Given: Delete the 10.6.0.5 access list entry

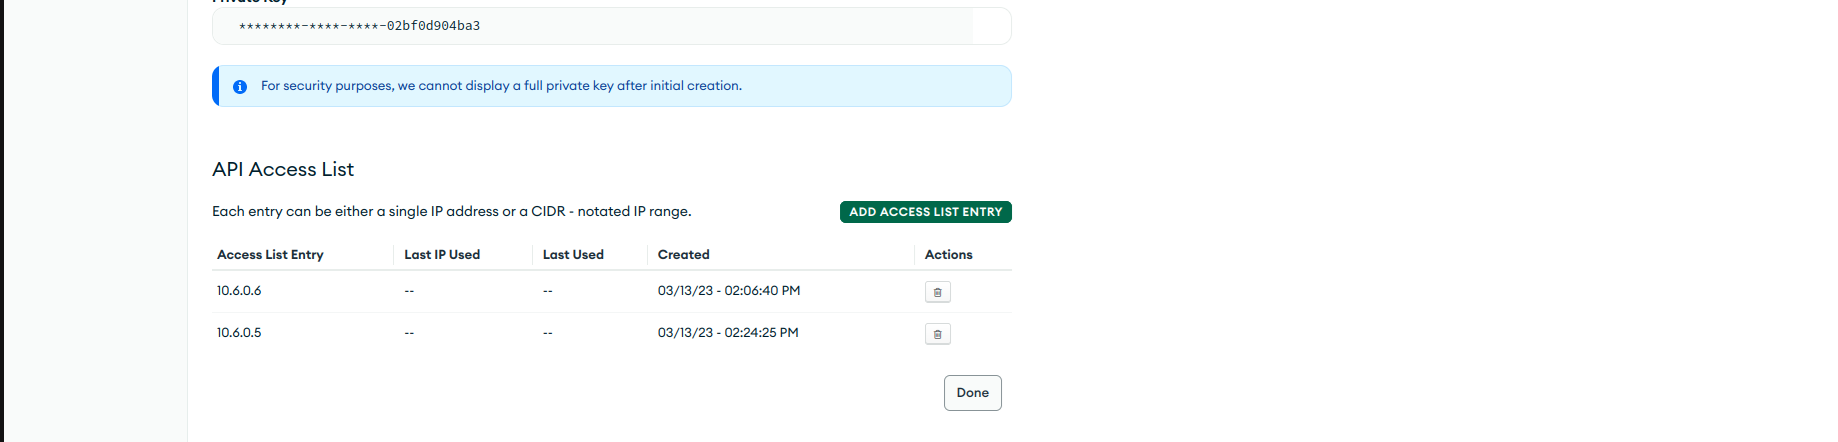Looking at the screenshot, I should (937, 334).
